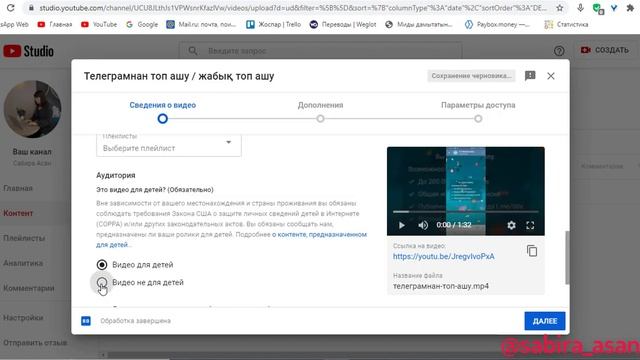Click the video preview progress bar
This screenshot has height=360, width=640.
tap(465, 211)
